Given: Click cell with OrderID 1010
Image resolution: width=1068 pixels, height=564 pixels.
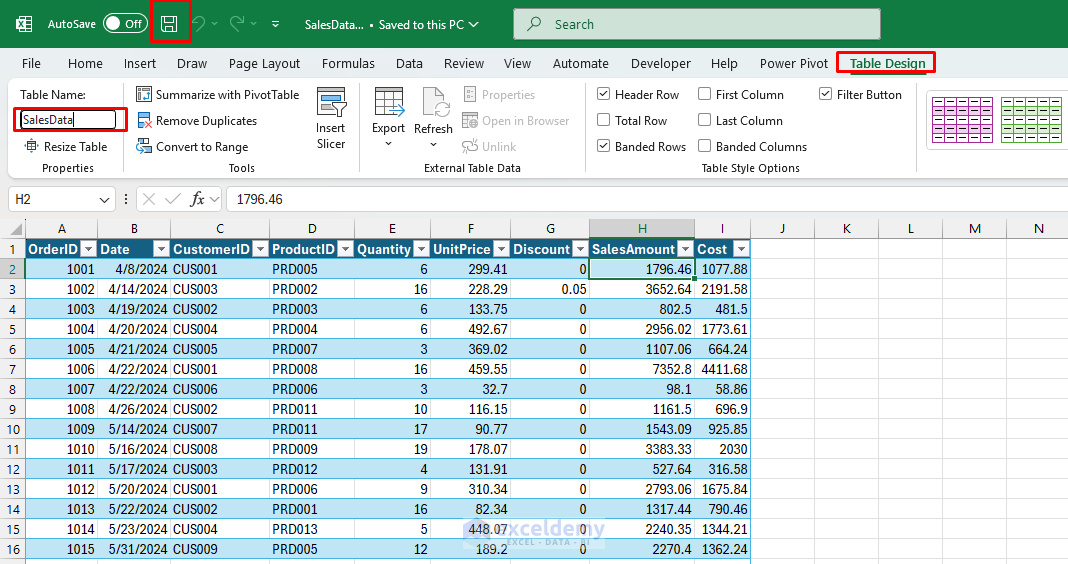Looking at the screenshot, I should [62, 449].
